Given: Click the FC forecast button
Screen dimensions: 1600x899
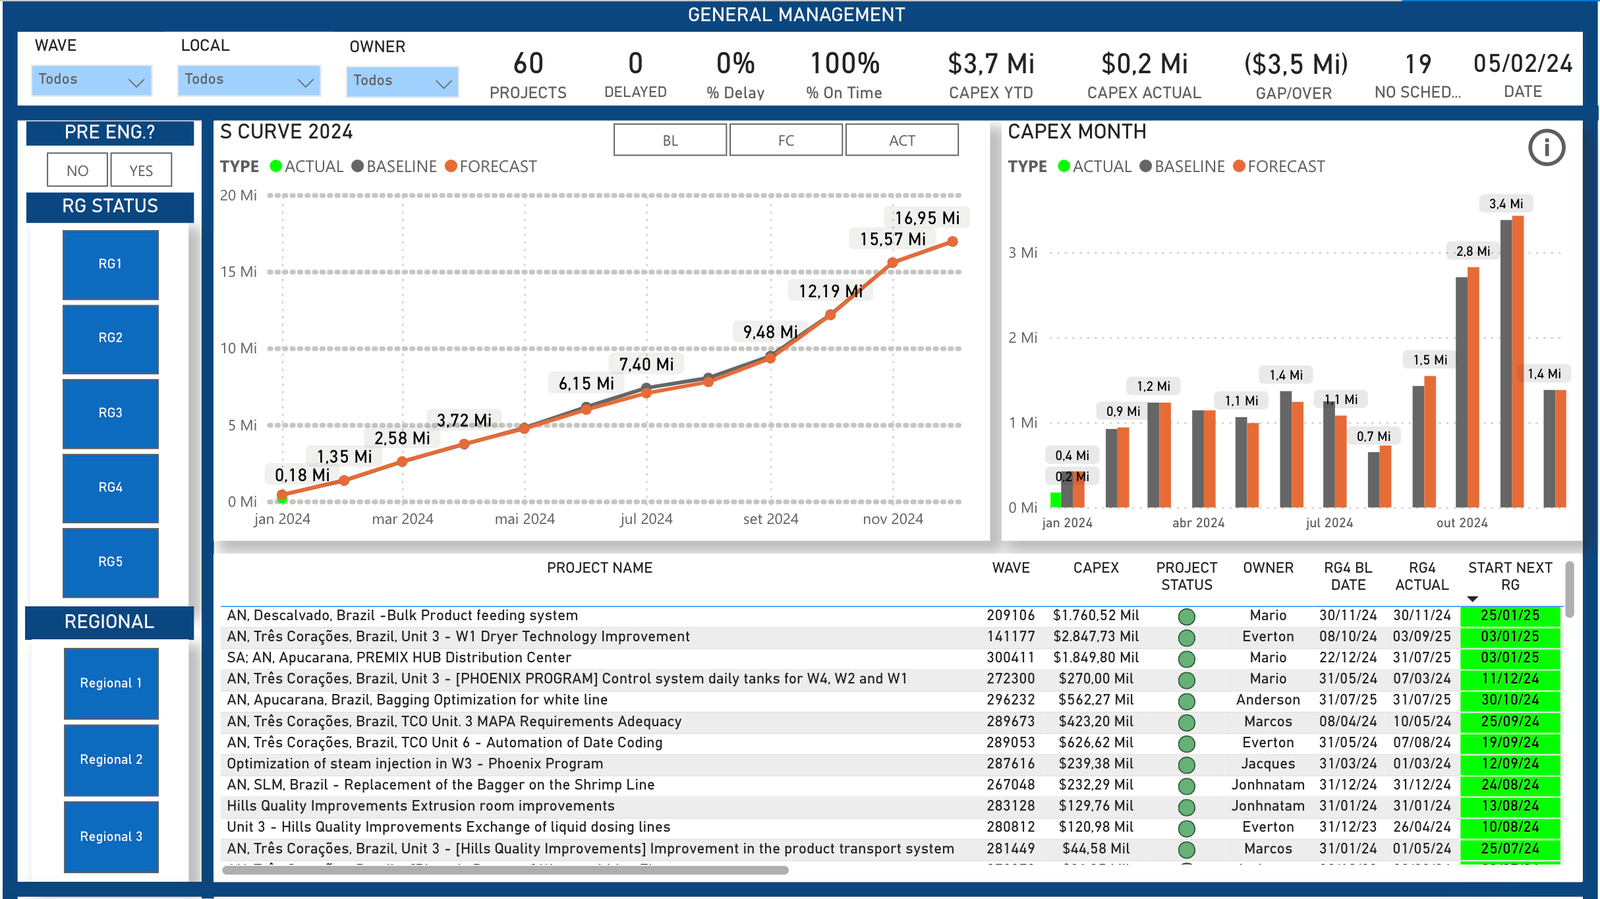Looking at the screenshot, I should (x=786, y=140).
